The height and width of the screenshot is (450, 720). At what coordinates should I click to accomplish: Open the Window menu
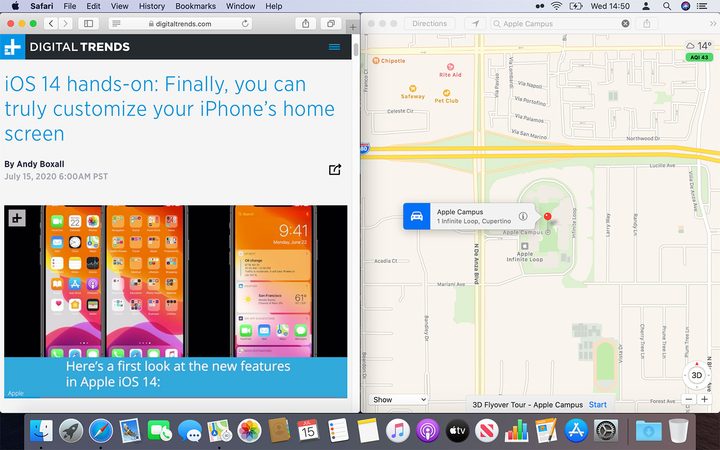241,6
